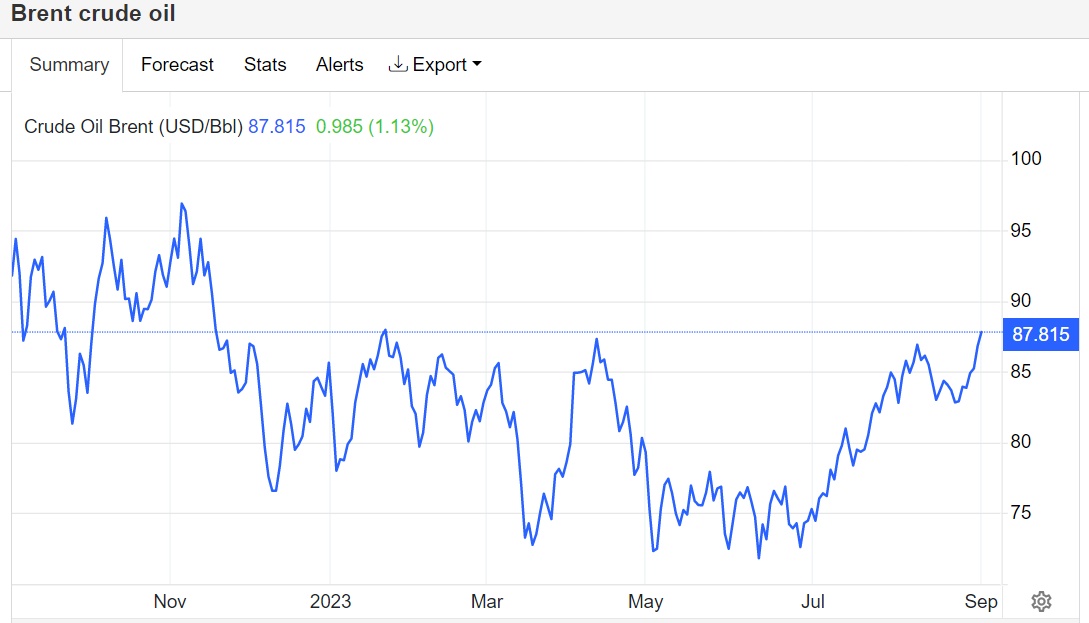The height and width of the screenshot is (623, 1089).
Task: Click the chart's latest price point at Sep
Action: pyautogui.click(x=981, y=333)
